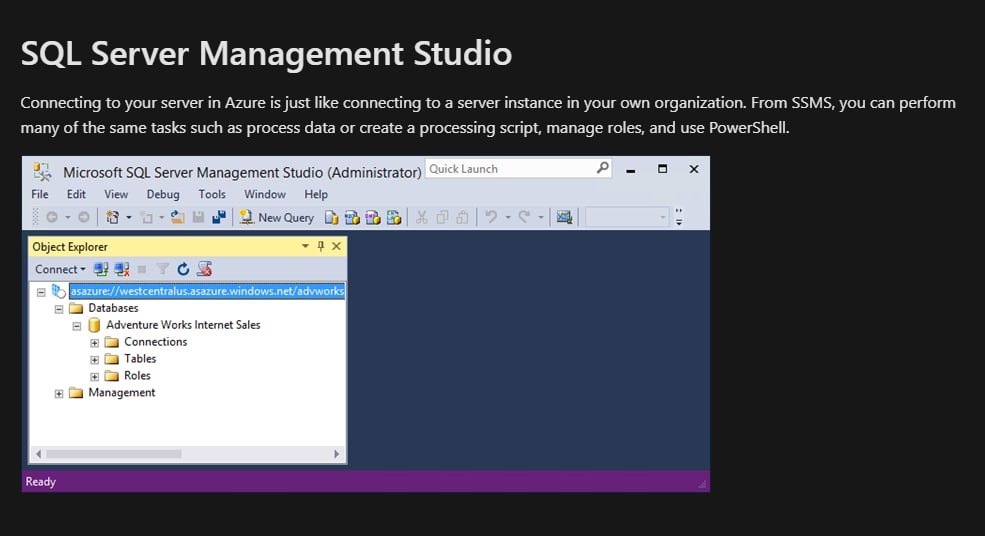
Task: Click the New Project icon
Action: tap(112, 217)
